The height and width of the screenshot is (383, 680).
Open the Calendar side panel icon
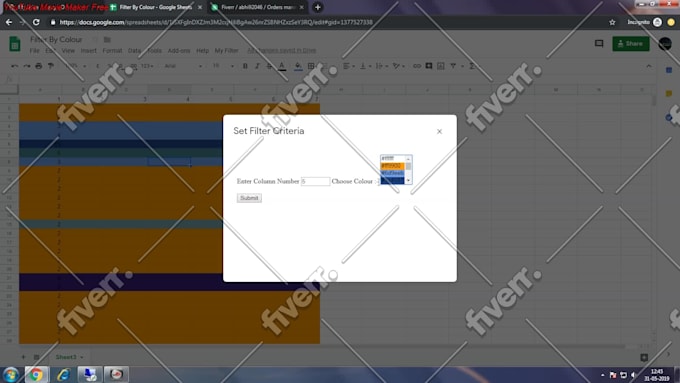coord(669,70)
